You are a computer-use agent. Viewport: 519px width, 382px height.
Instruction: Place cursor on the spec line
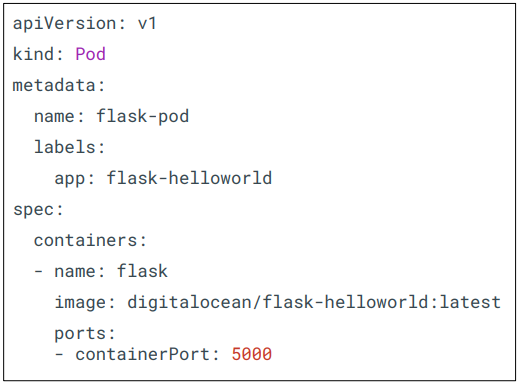[38, 210]
